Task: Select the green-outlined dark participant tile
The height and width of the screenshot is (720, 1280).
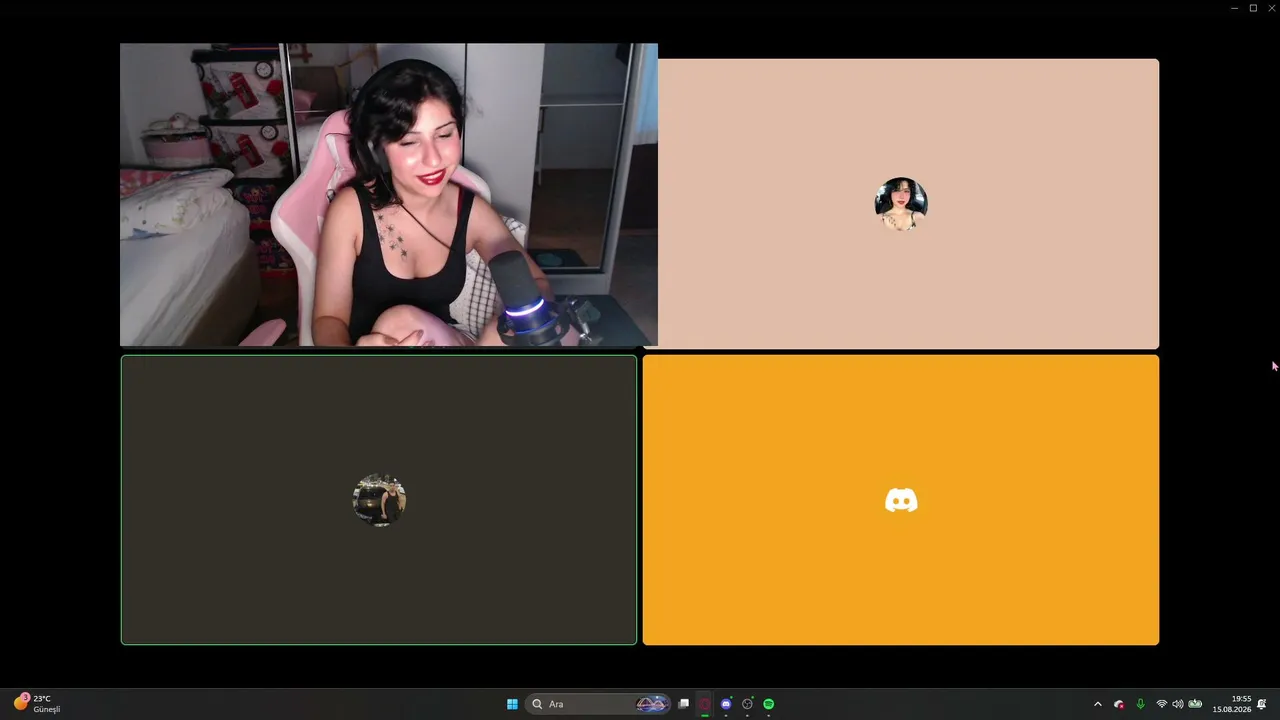Action: point(379,500)
